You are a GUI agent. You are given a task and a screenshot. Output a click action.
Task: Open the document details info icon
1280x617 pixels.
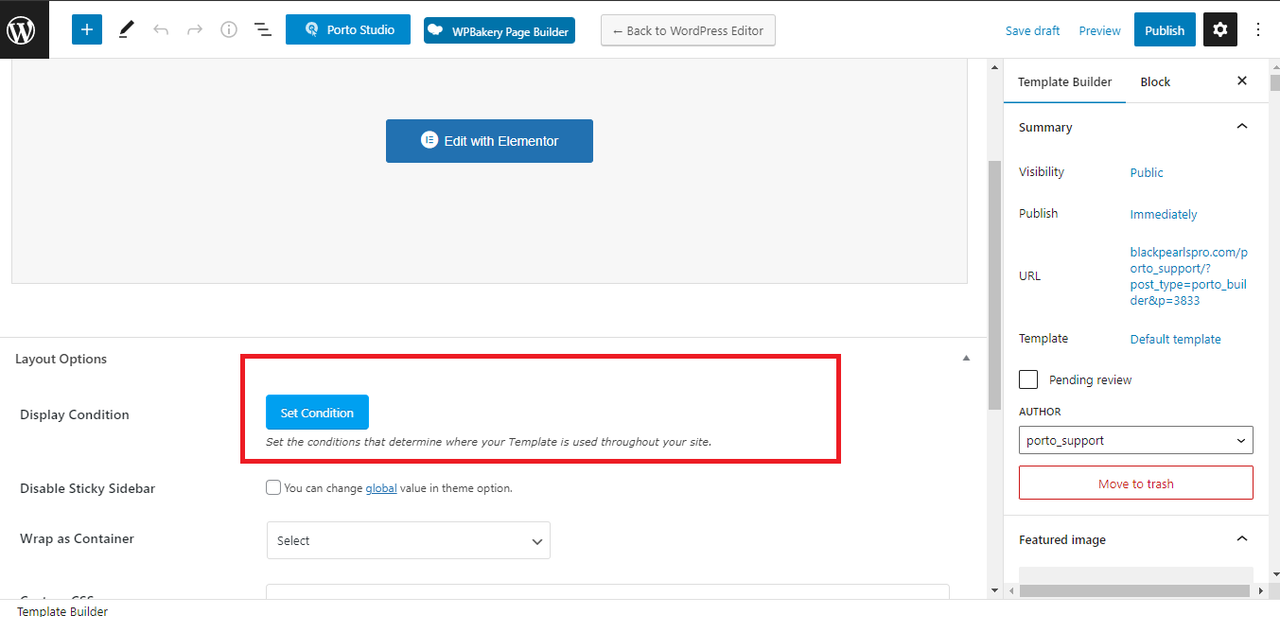[x=229, y=30]
